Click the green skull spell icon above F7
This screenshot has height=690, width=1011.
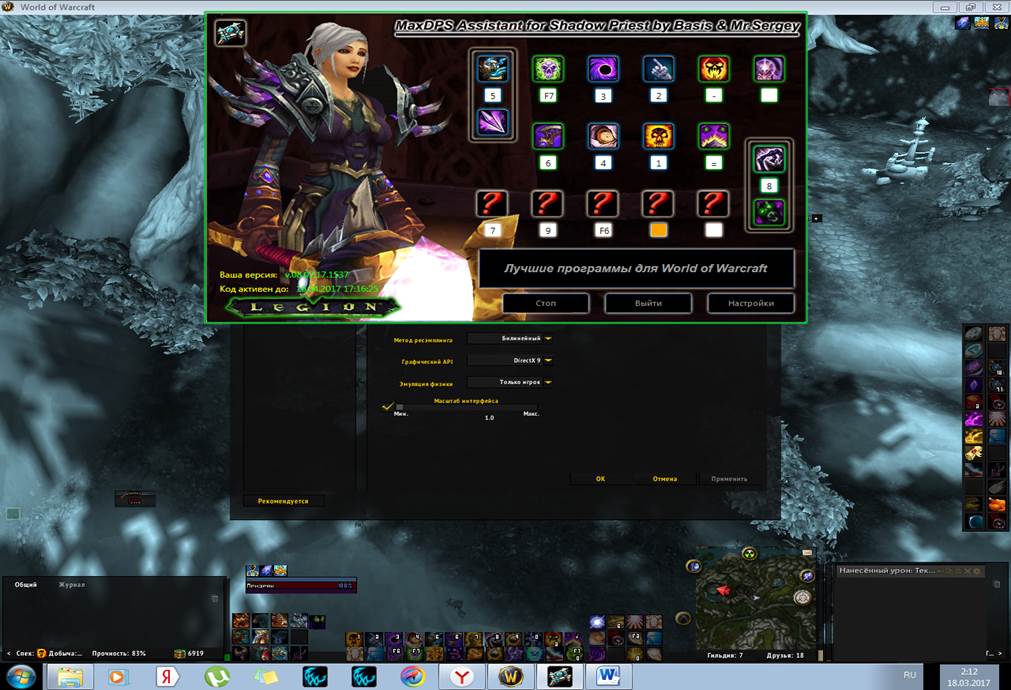pos(548,69)
